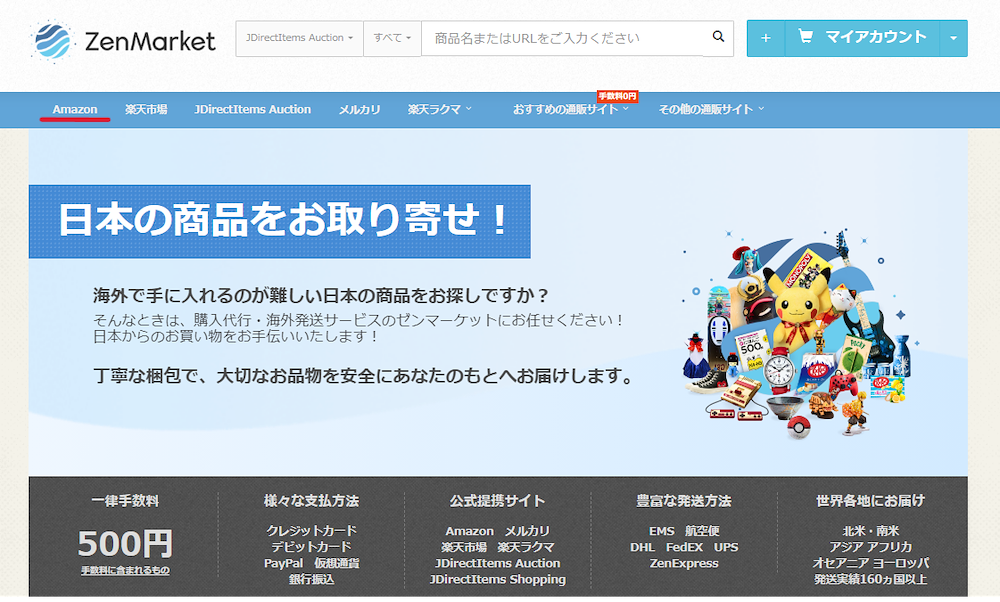The image size is (1000, 602).
Task: Click the ZenMarket logo icon
Action: pyautogui.click(x=53, y=41)
